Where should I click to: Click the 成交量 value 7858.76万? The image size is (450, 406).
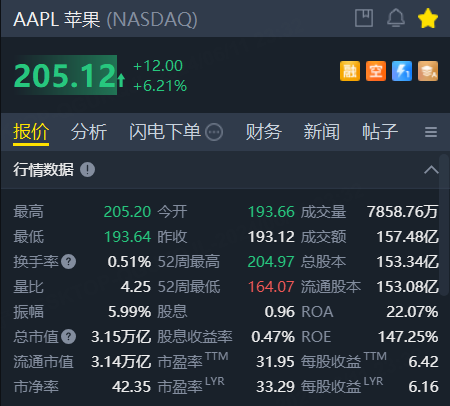(403, 212)
